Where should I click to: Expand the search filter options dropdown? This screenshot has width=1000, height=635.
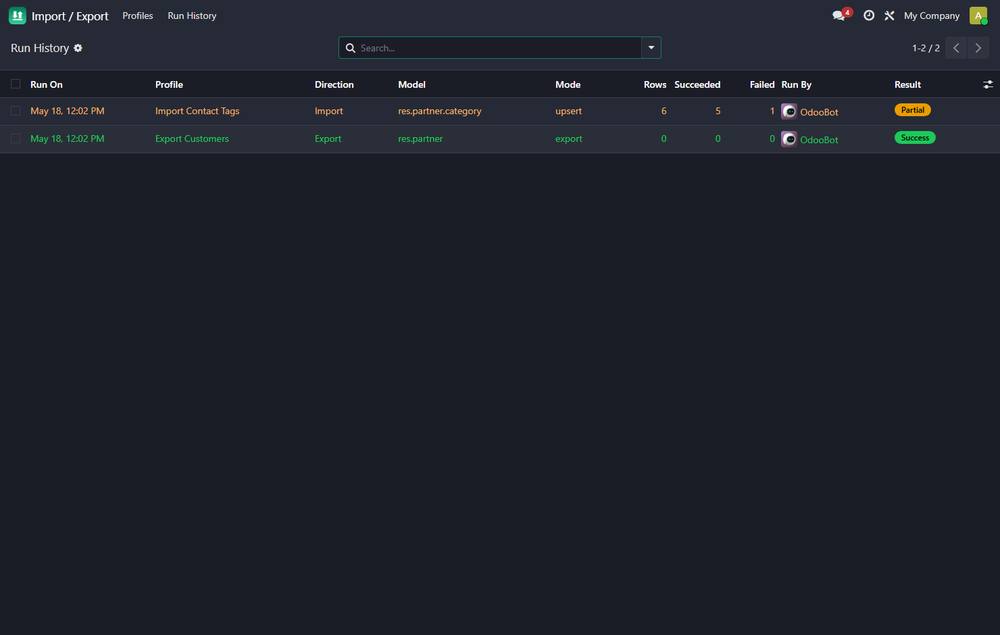click(651, 48)
